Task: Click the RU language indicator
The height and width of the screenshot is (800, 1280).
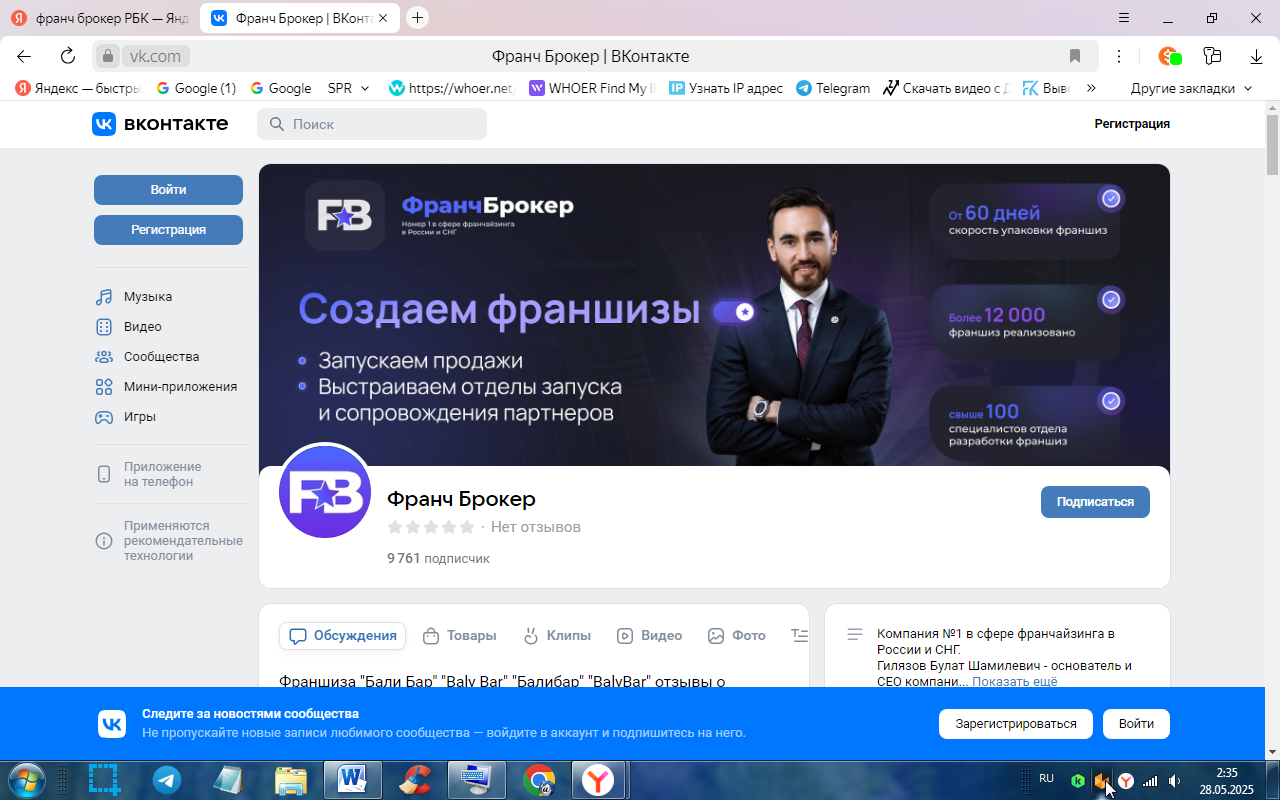Action: pos(1047,778)
